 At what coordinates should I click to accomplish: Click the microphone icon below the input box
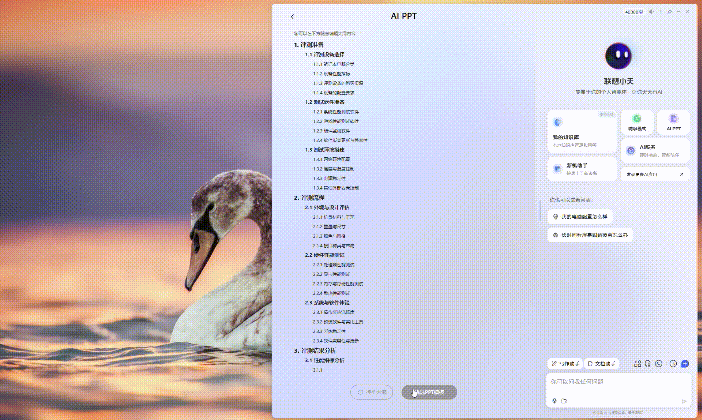pos(552,401)
